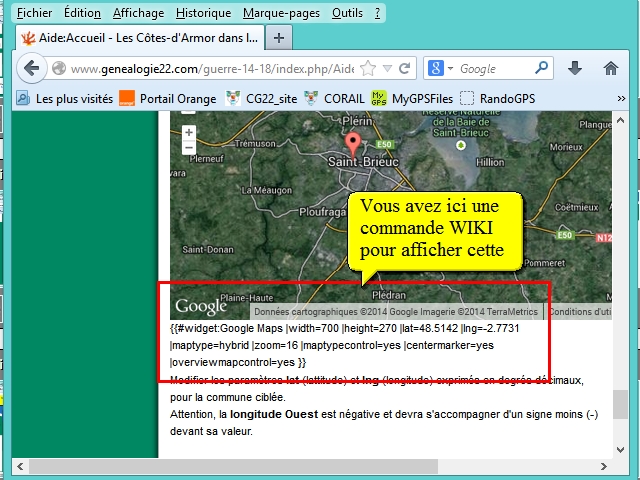This screenshot has height=480, width=640.
Task: Open the MyGPSFiles bookmark
Action: 412,99
